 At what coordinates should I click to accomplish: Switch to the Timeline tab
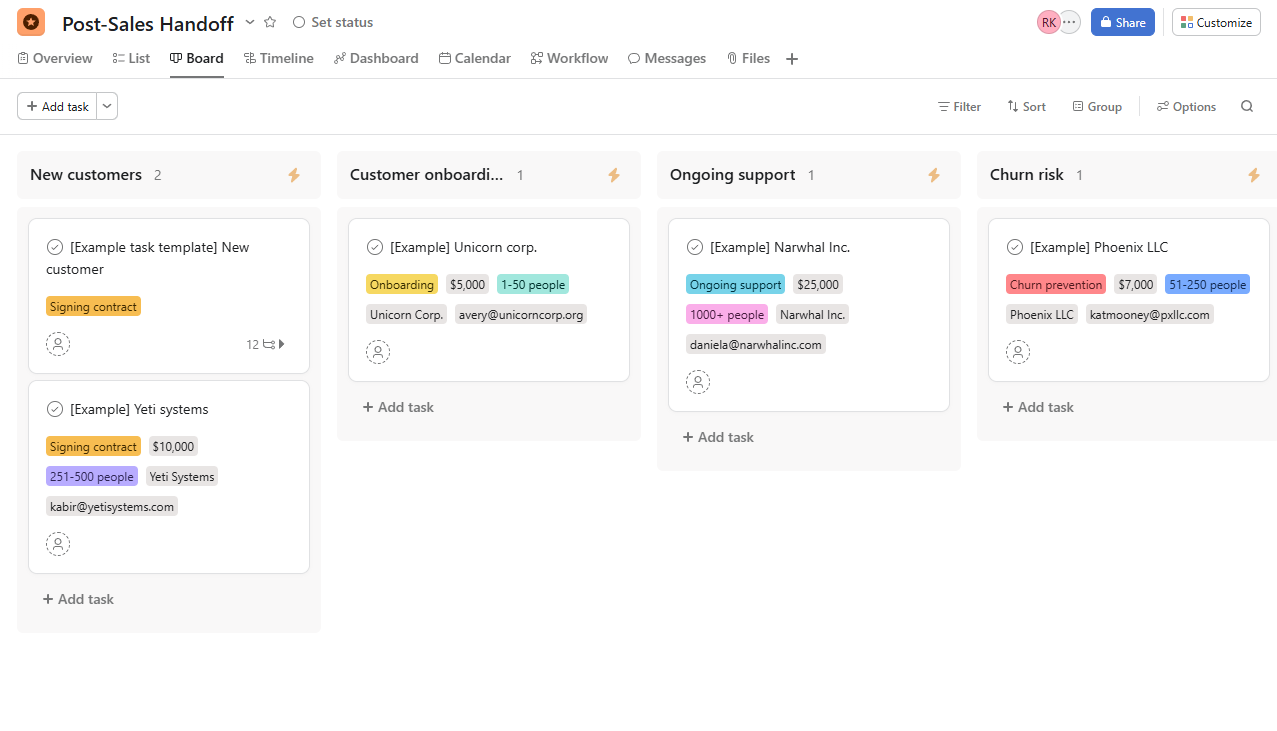pos(278,58)
